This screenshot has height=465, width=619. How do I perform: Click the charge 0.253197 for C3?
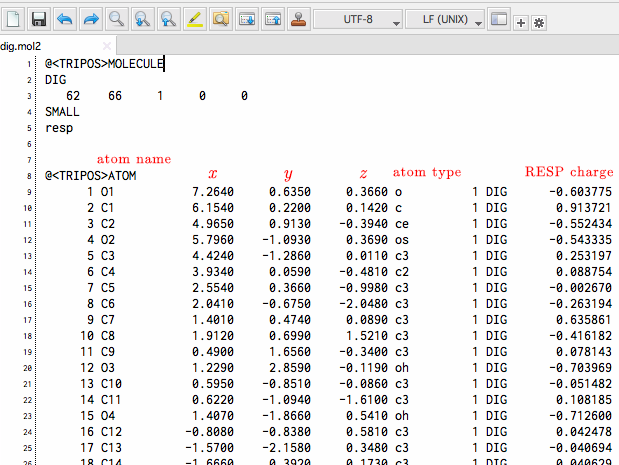pos(584,256)
